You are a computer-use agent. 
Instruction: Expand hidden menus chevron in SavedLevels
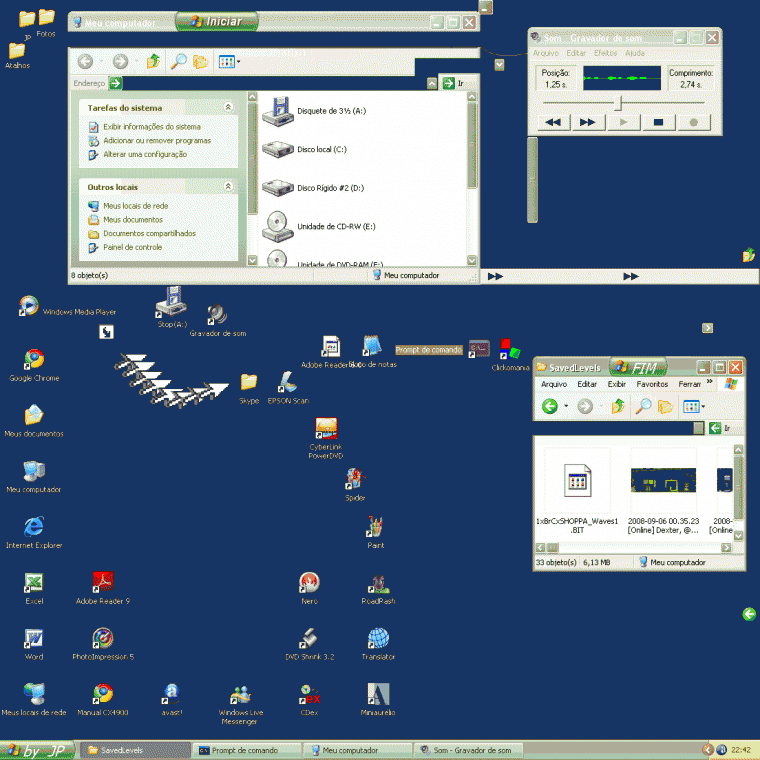point(710,381)
